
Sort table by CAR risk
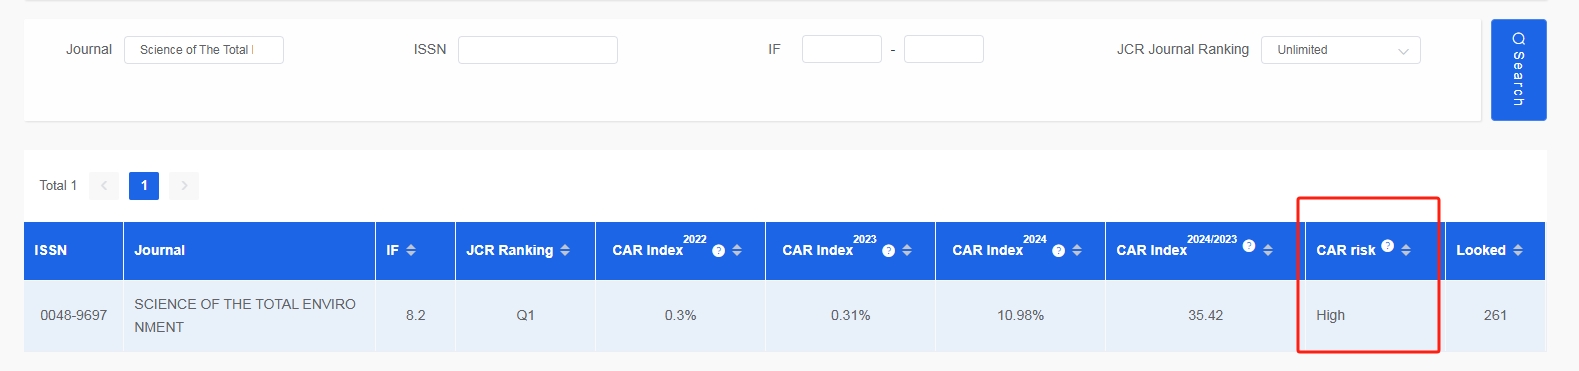pos(1406,250)
